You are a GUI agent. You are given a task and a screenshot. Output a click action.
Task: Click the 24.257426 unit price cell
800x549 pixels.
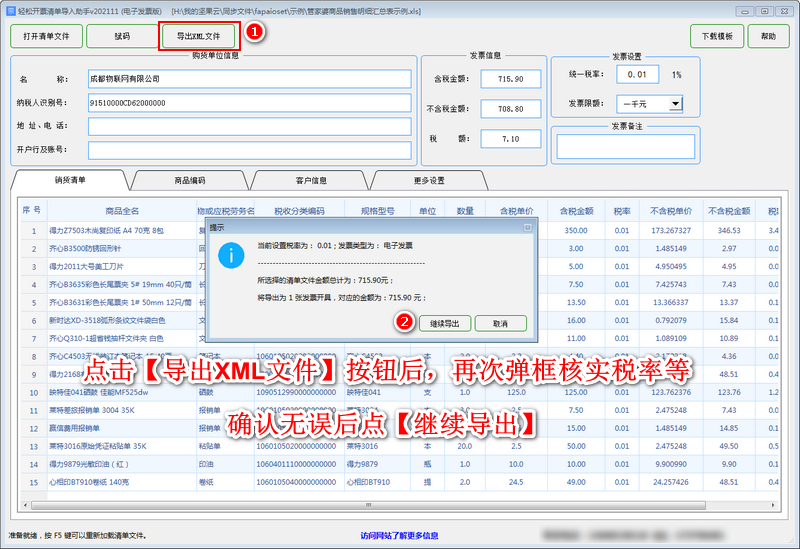pos(671,482)
